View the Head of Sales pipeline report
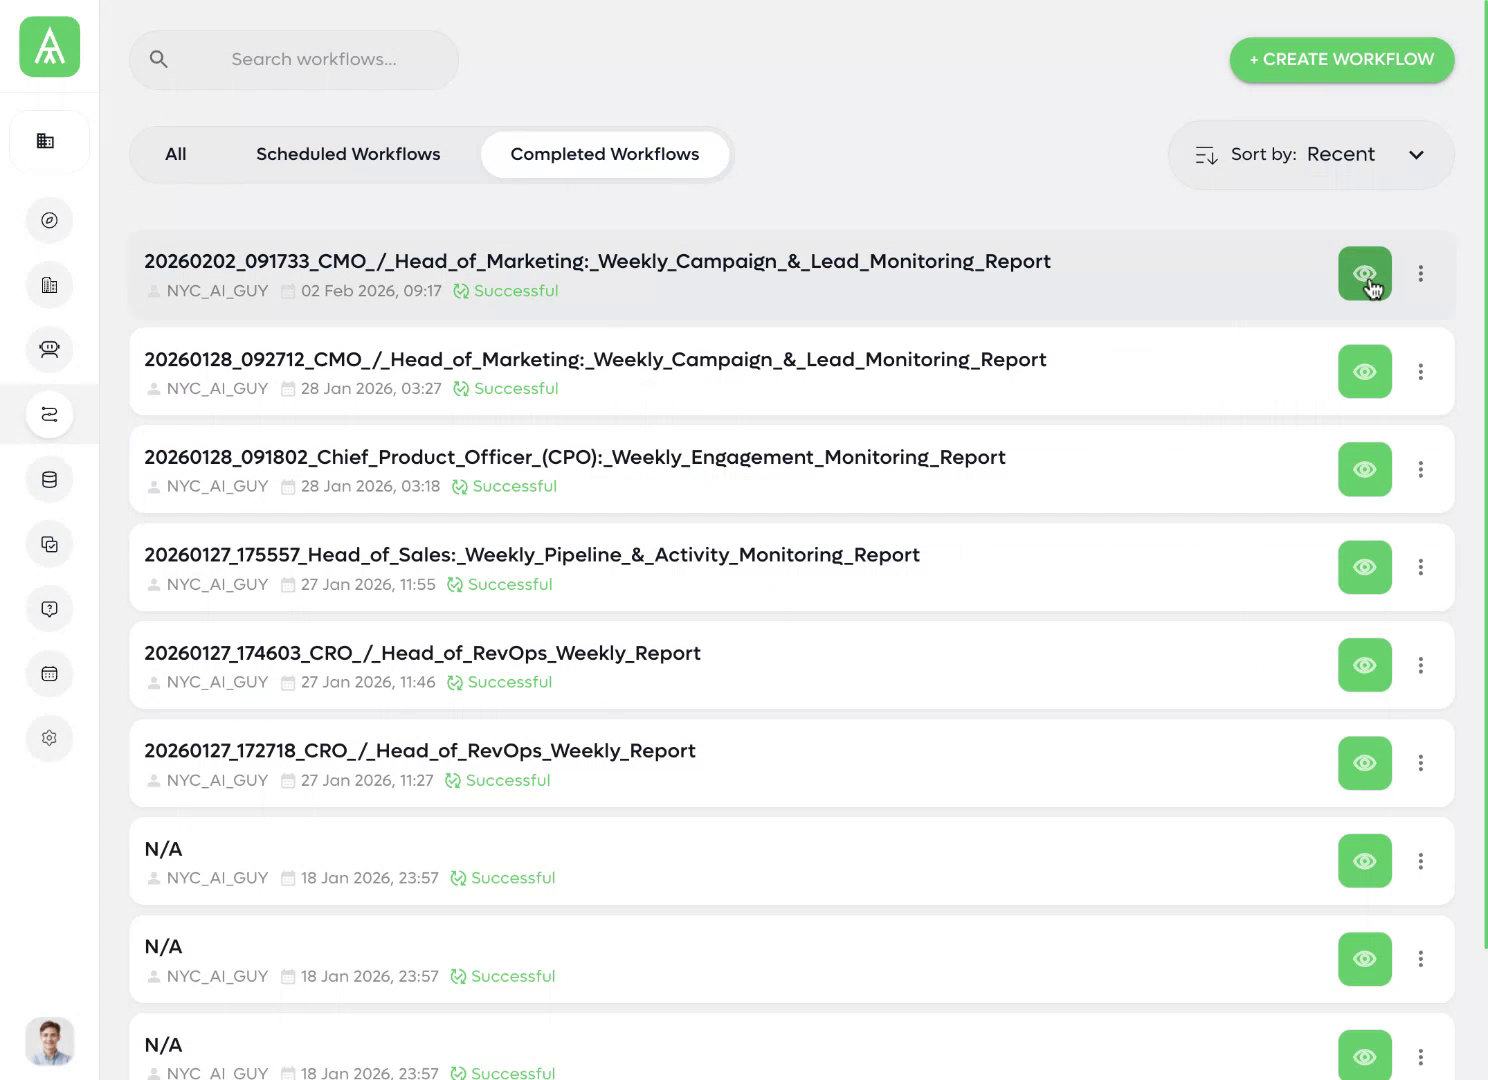This screenshot has width=1488, height=1080. pyautogui.click(x=1365, y=567)
